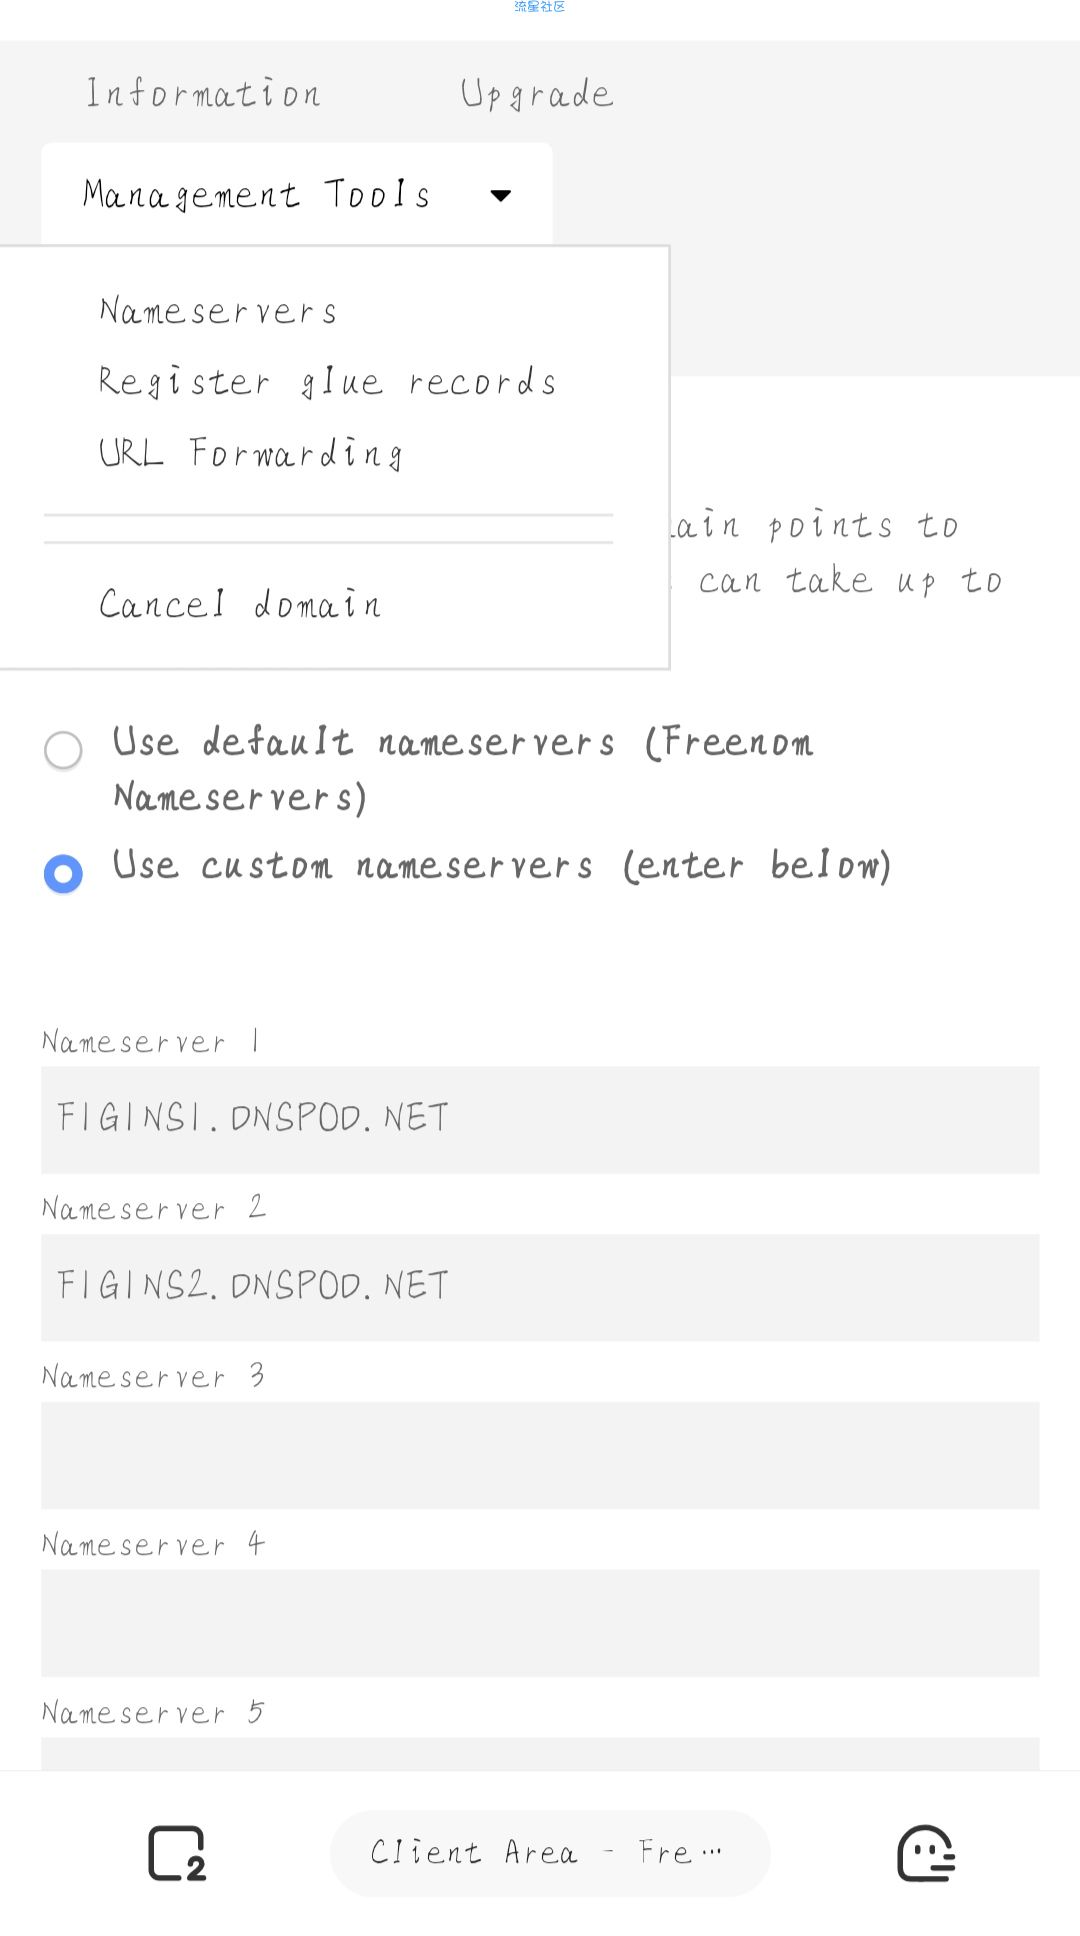1080x1936 pixels.
Task: Focus the Nameserver 2 input field
Action: (540, 1288)
